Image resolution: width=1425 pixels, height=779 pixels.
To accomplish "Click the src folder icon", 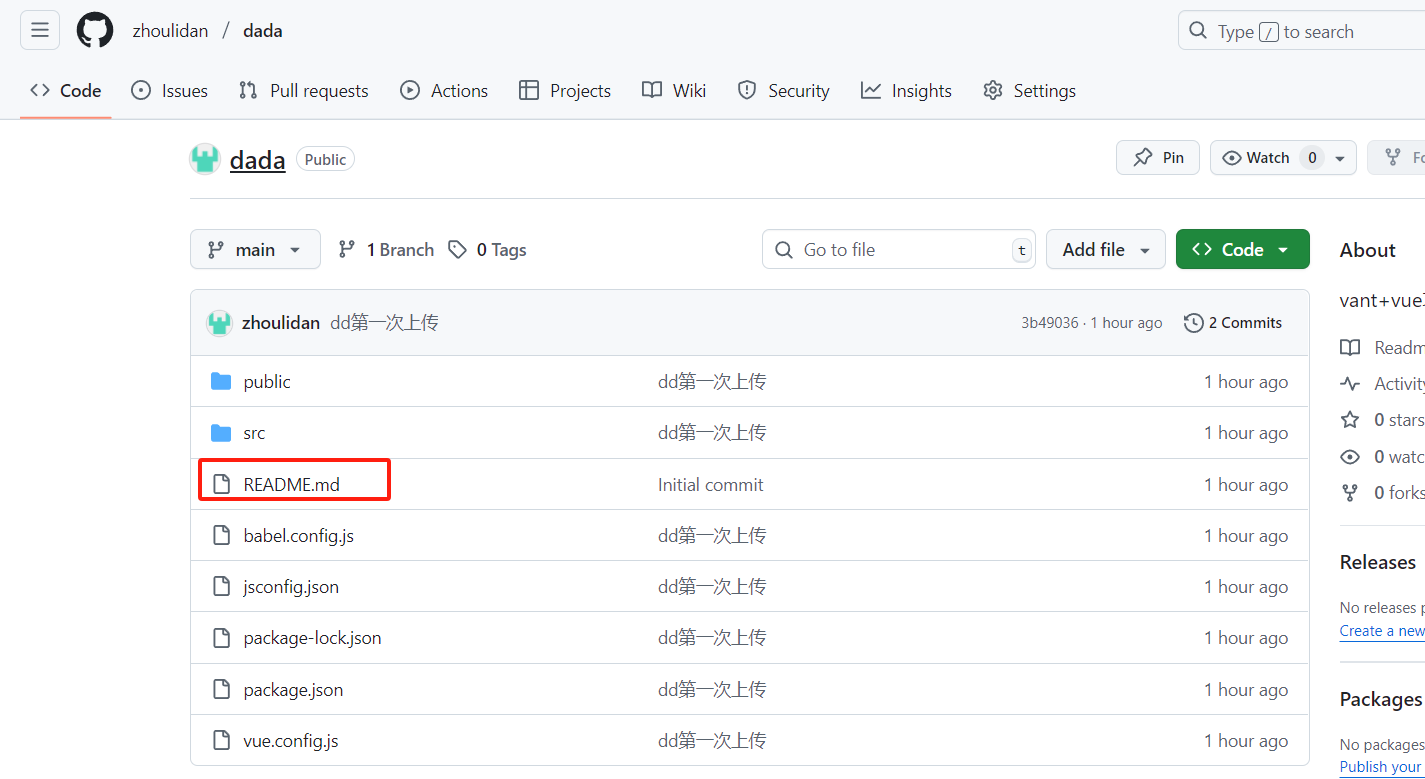I will (x=221, y=432).
